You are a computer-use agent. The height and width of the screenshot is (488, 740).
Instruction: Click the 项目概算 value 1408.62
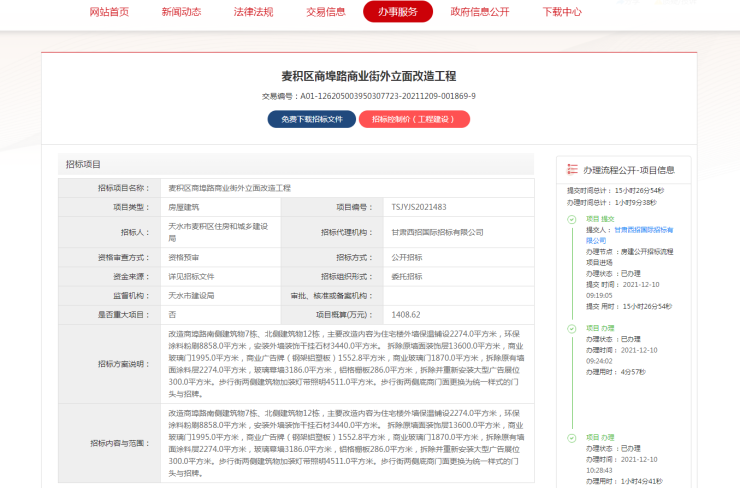pos(406,313)
